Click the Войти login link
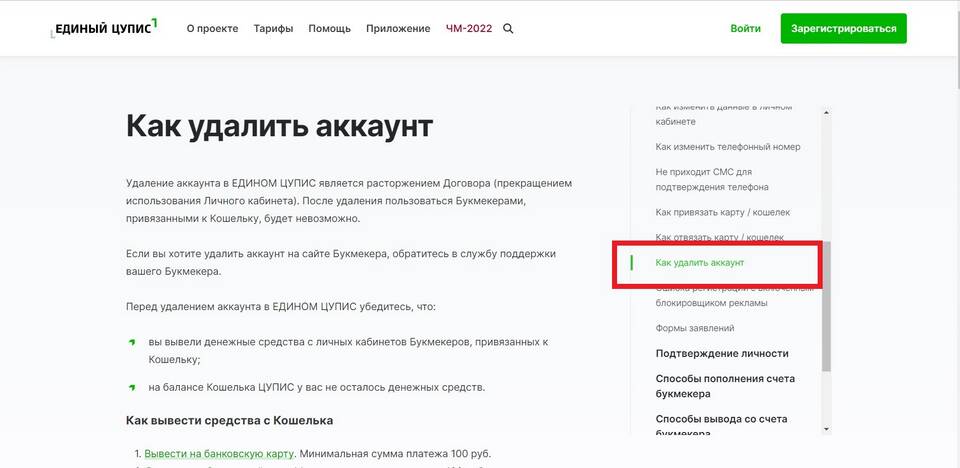960x468 pixels. pyautogui.click(x=745, y=29)
